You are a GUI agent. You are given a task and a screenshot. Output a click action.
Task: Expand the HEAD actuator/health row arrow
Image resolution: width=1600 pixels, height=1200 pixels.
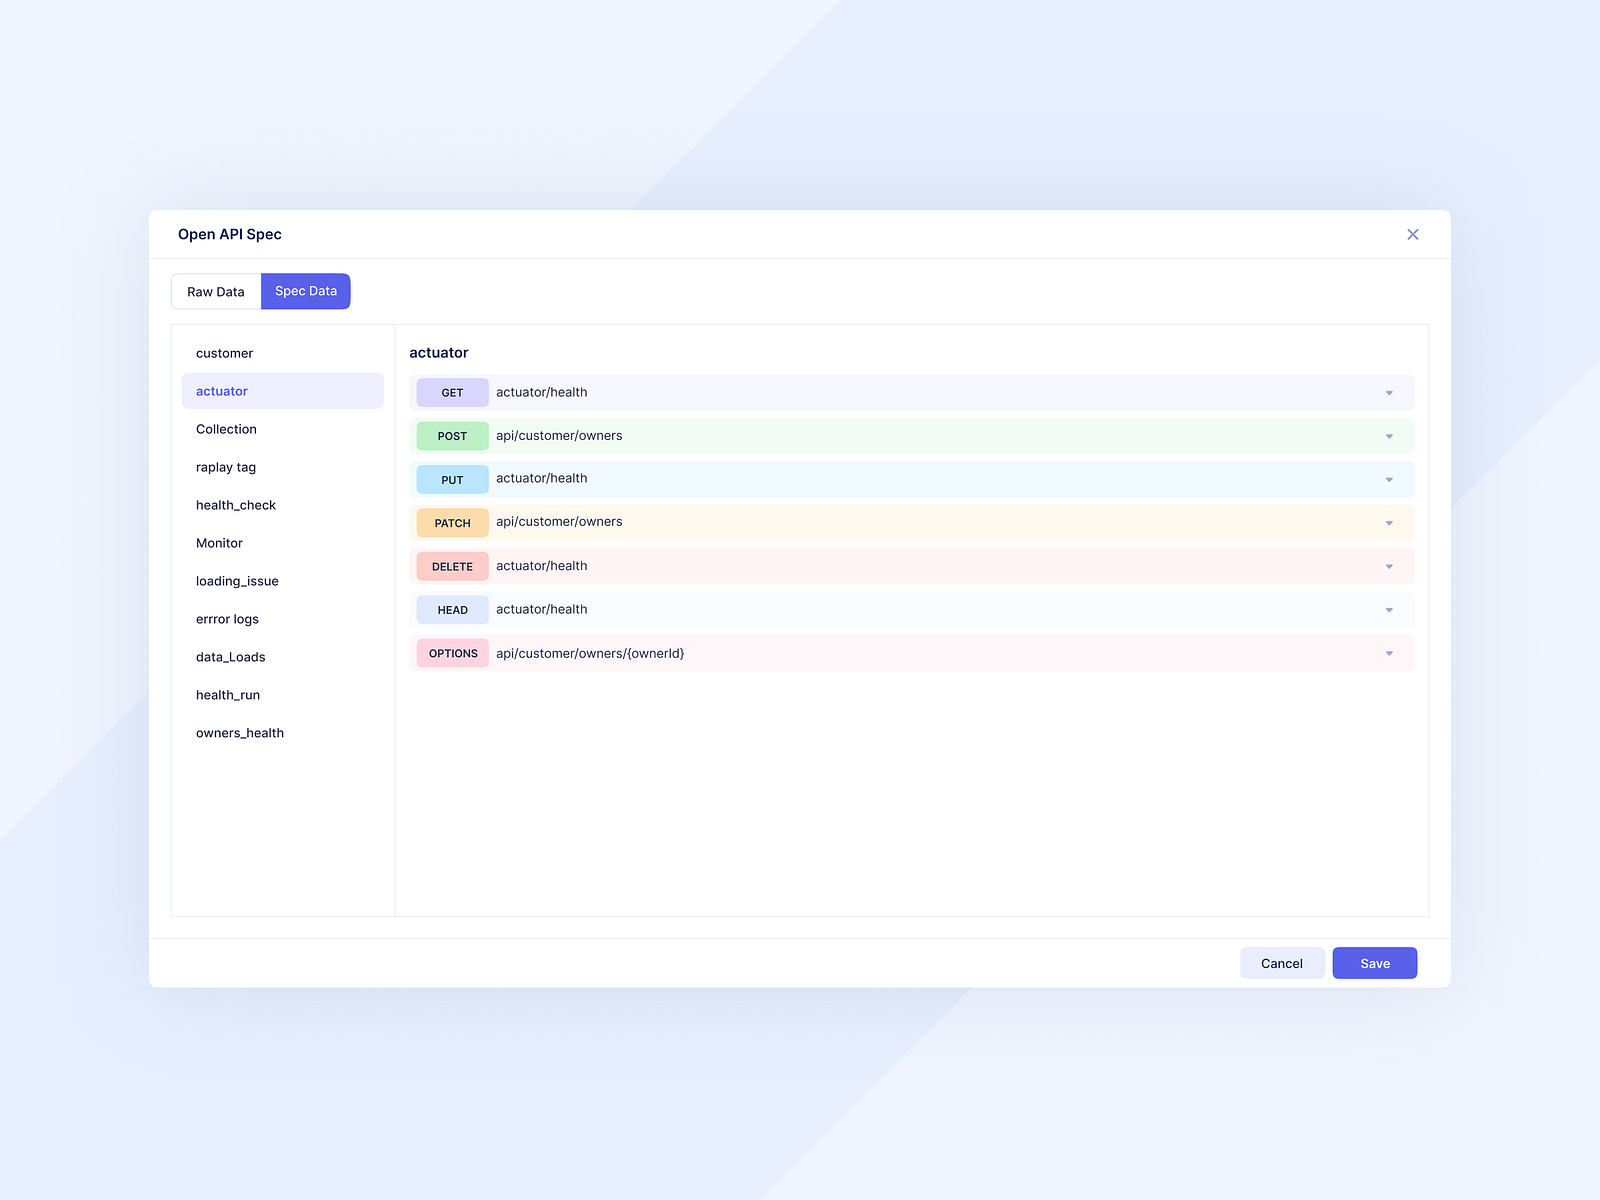click(x=1389, y=610)
